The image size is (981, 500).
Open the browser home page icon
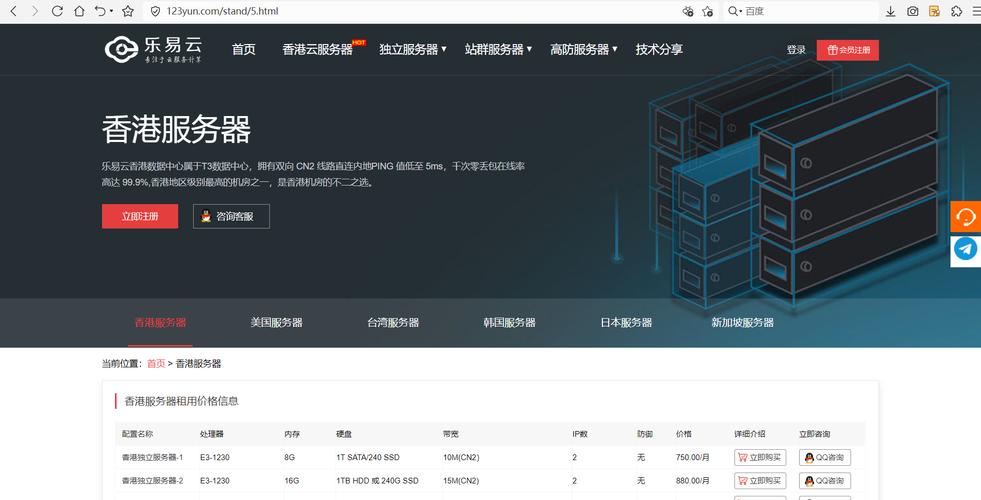pos(79,11)
